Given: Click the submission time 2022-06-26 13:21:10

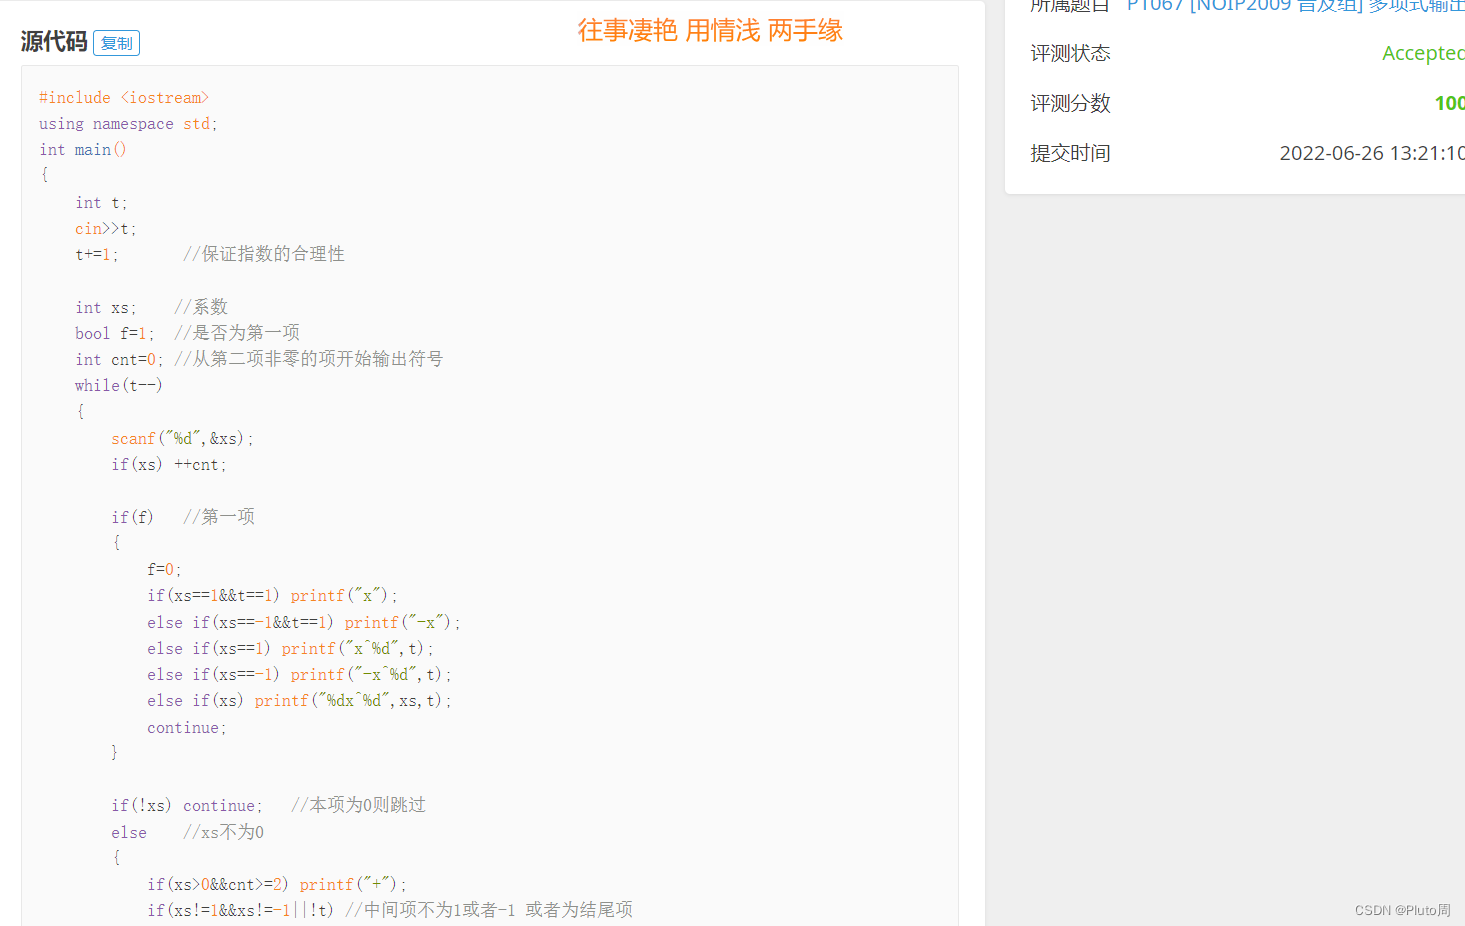Looking at the screenshot, I should (x=1372, y=153).
